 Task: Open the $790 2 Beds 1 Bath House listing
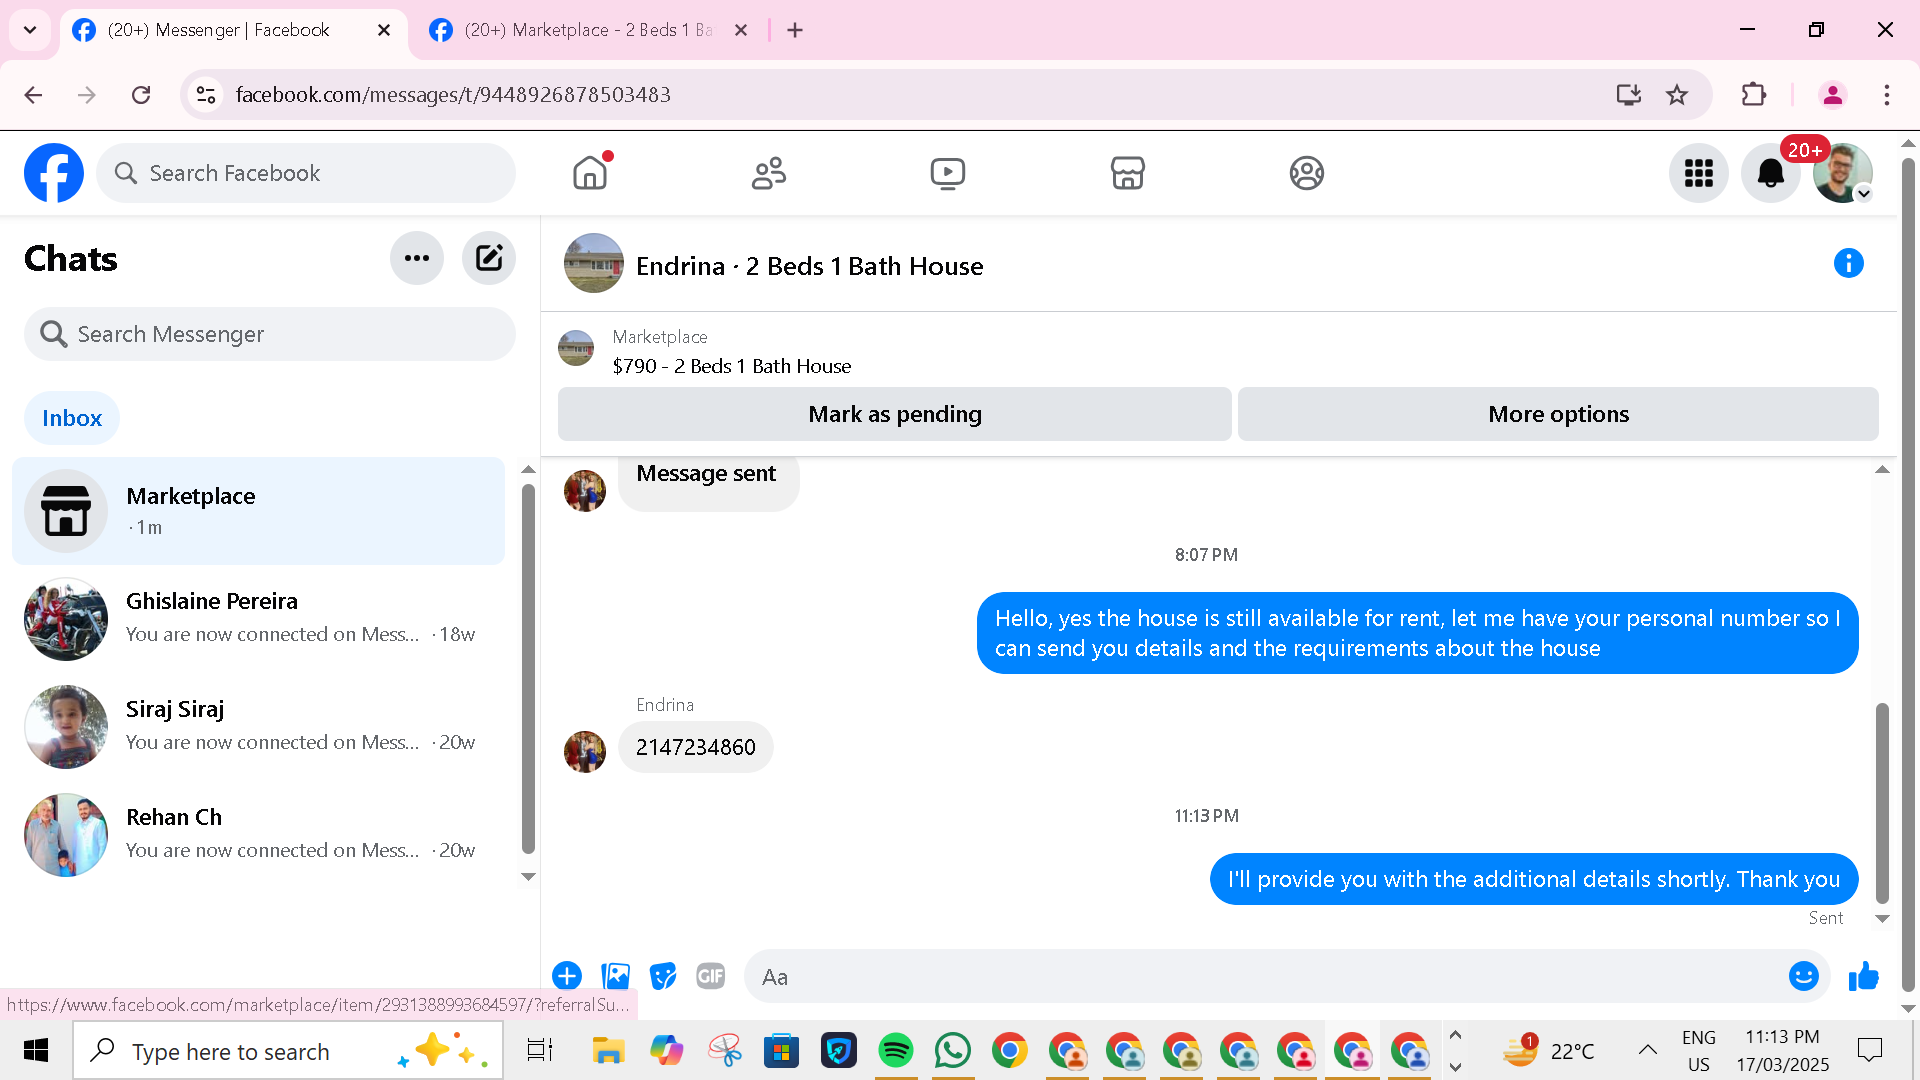[x=732, y=366]
